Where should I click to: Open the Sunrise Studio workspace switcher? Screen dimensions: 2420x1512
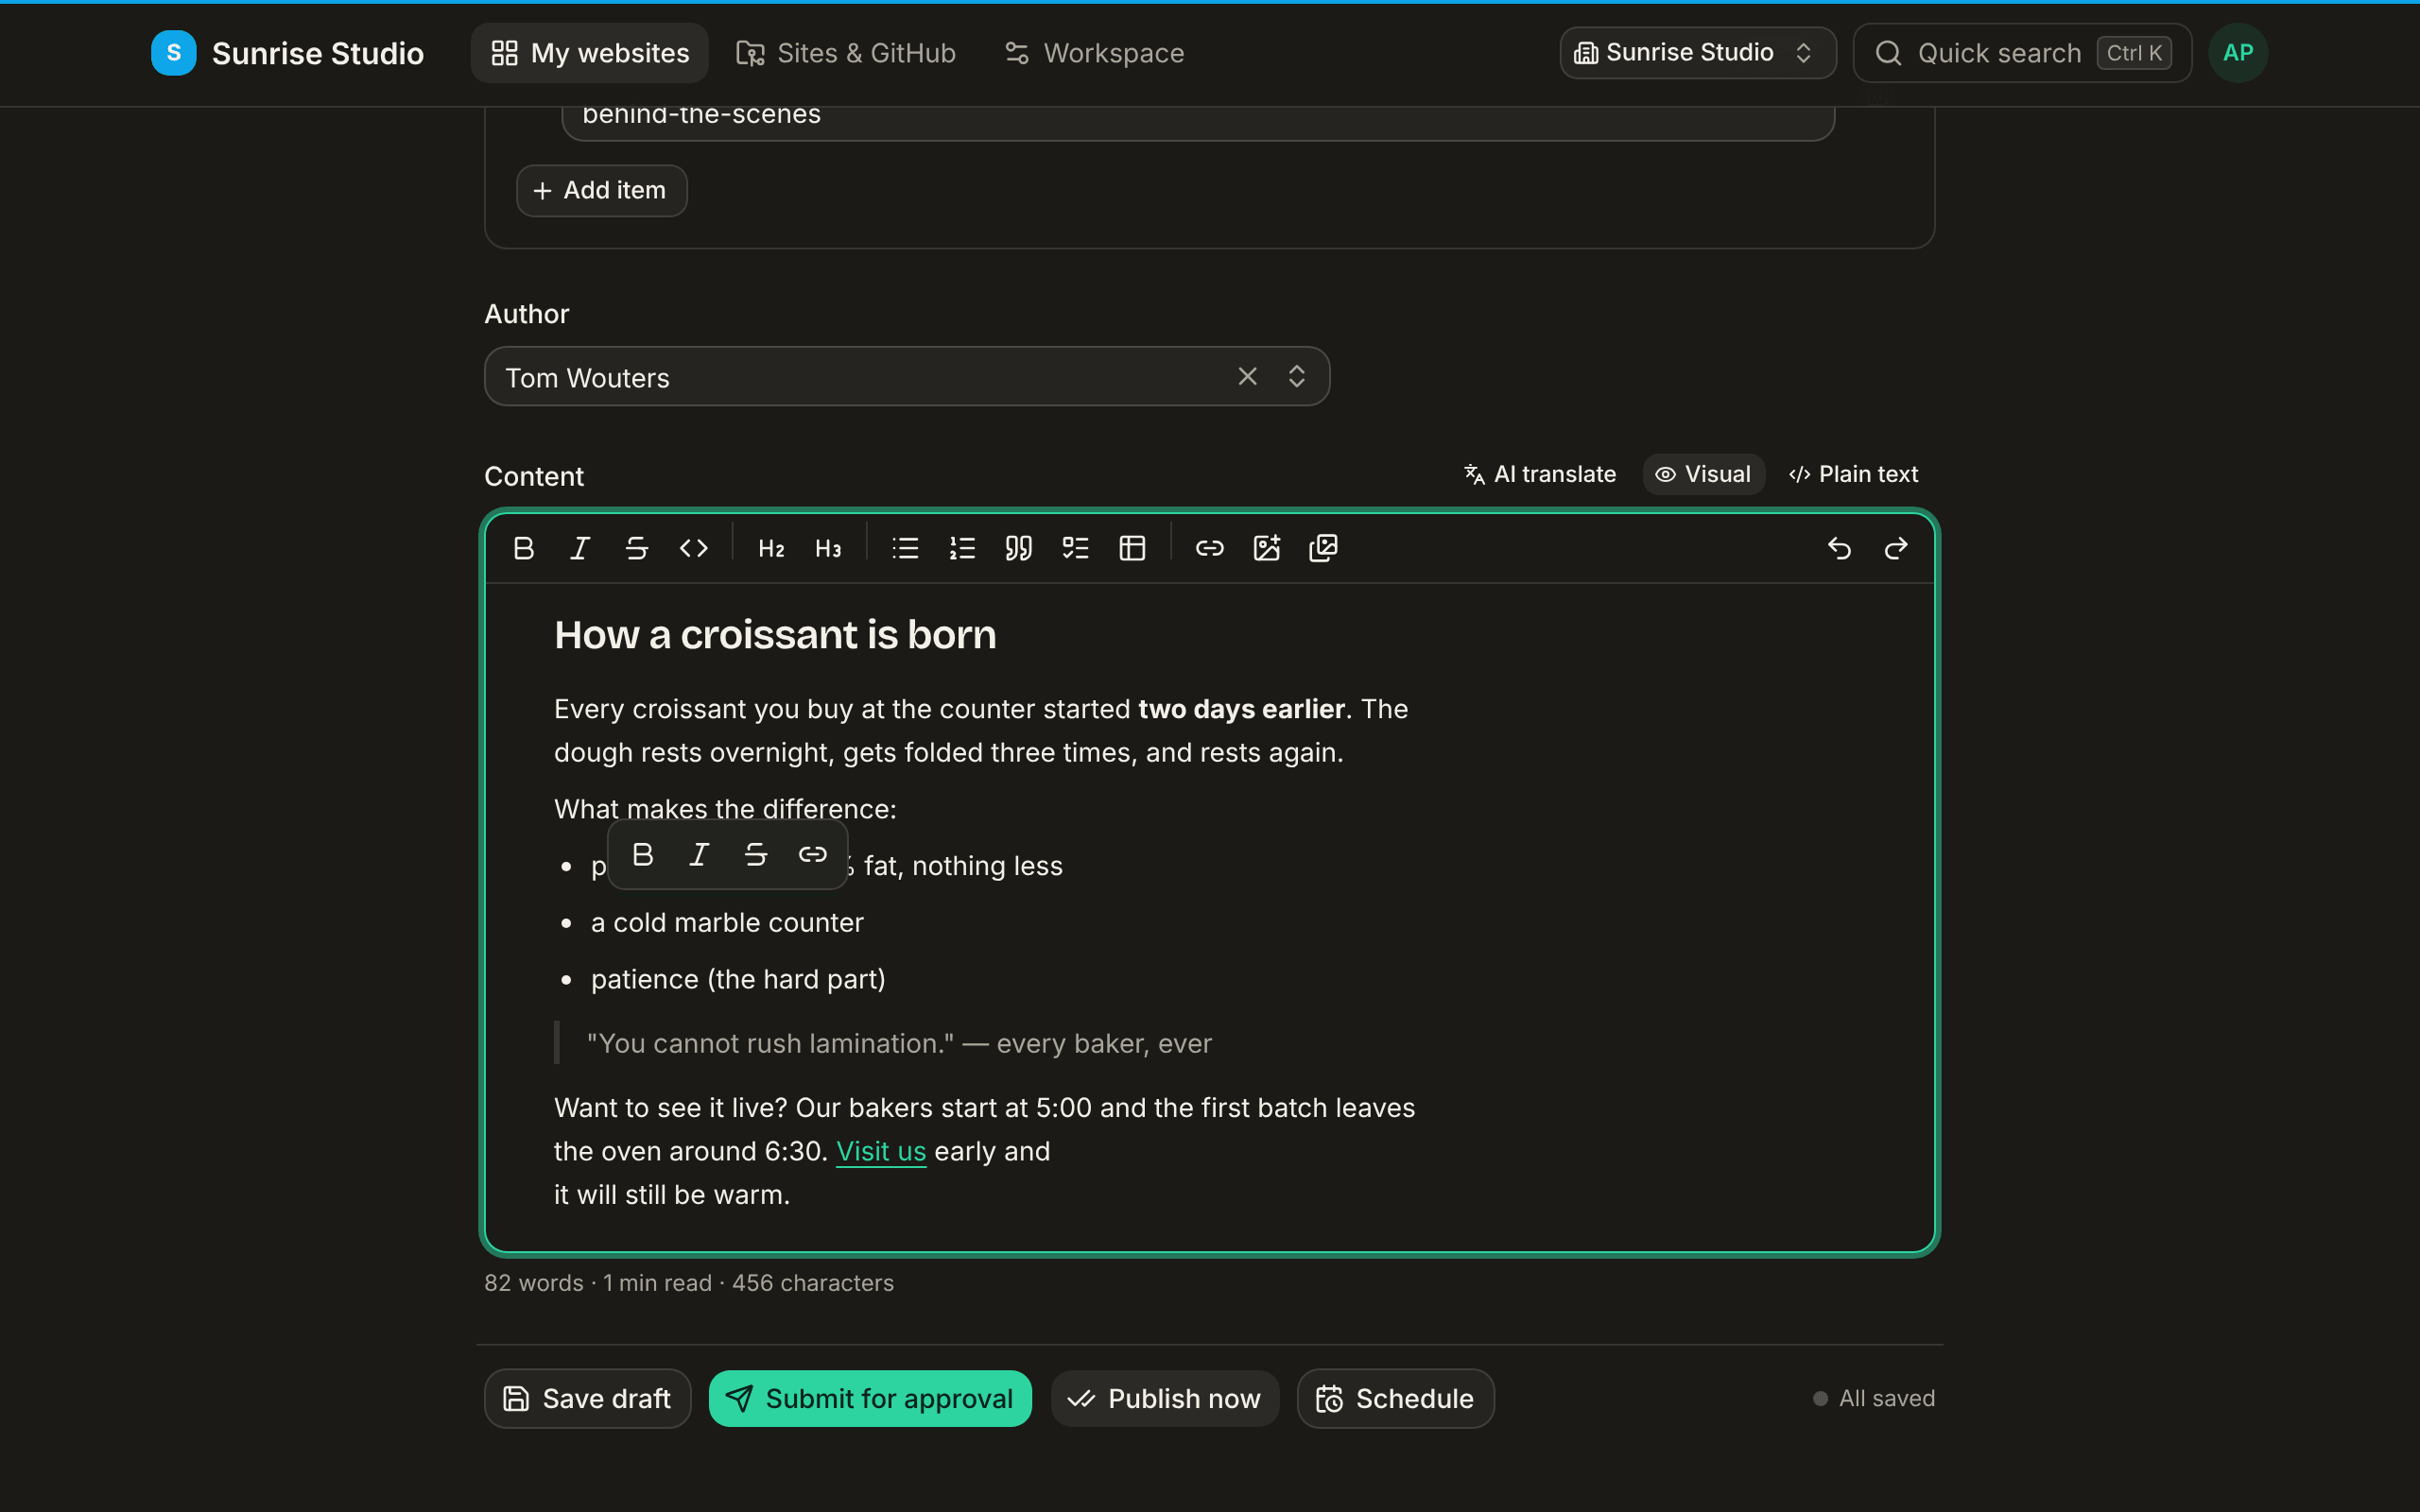pos(1697,53)
